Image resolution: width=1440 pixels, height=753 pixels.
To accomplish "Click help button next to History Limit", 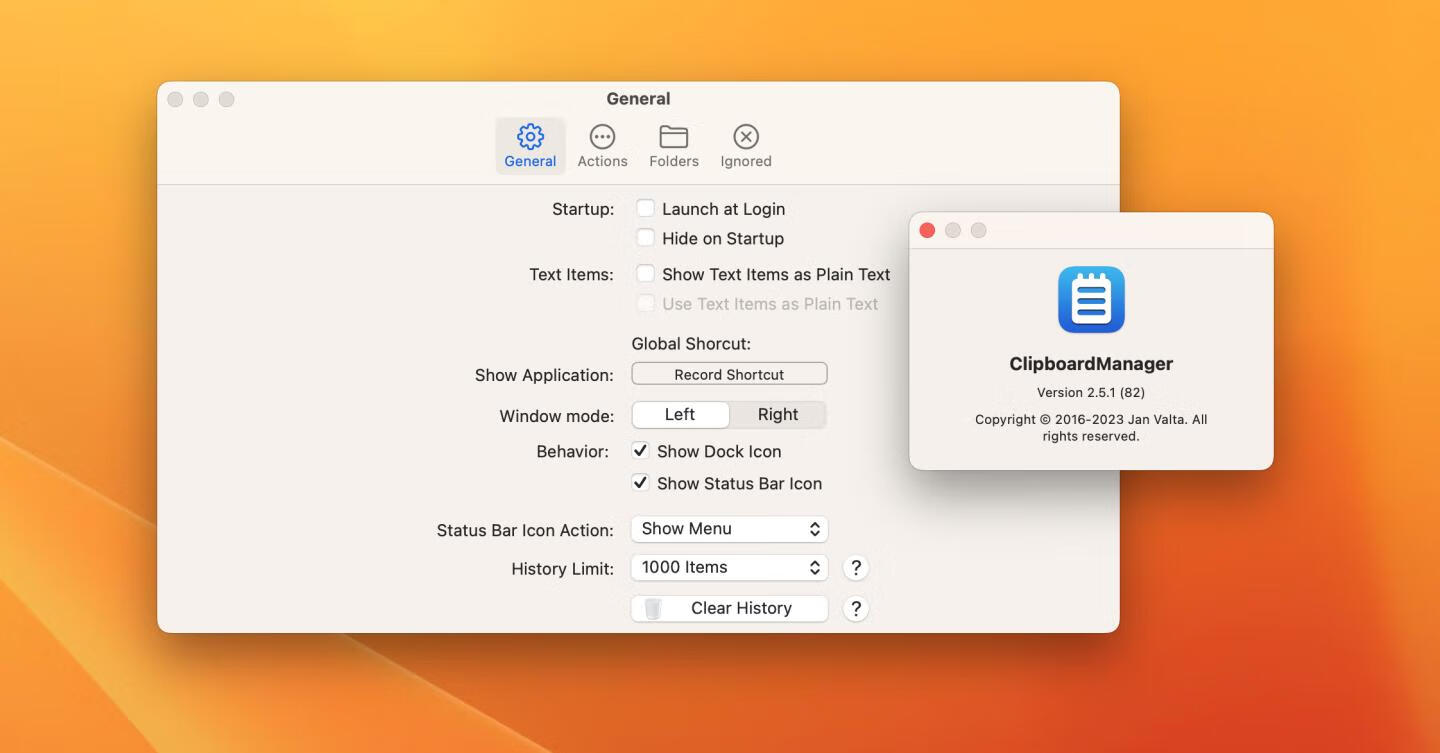I will click(855, 568).
